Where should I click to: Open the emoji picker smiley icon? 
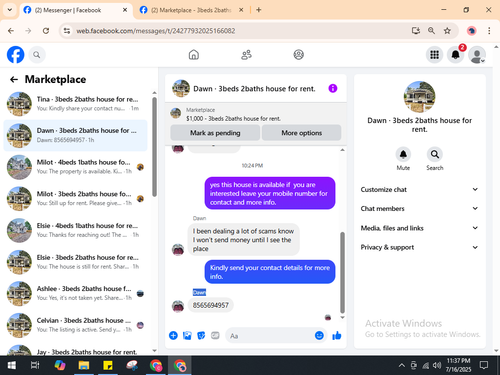point(319,335)
